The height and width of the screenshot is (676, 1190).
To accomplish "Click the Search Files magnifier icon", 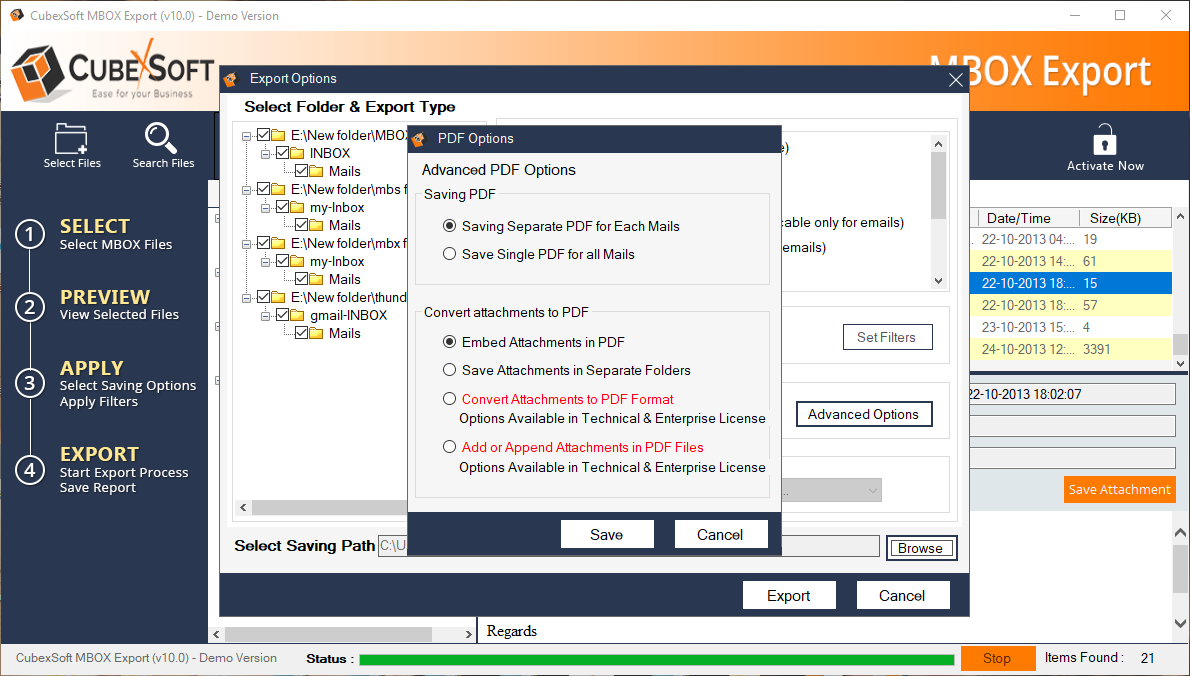I will coord(162,138).
